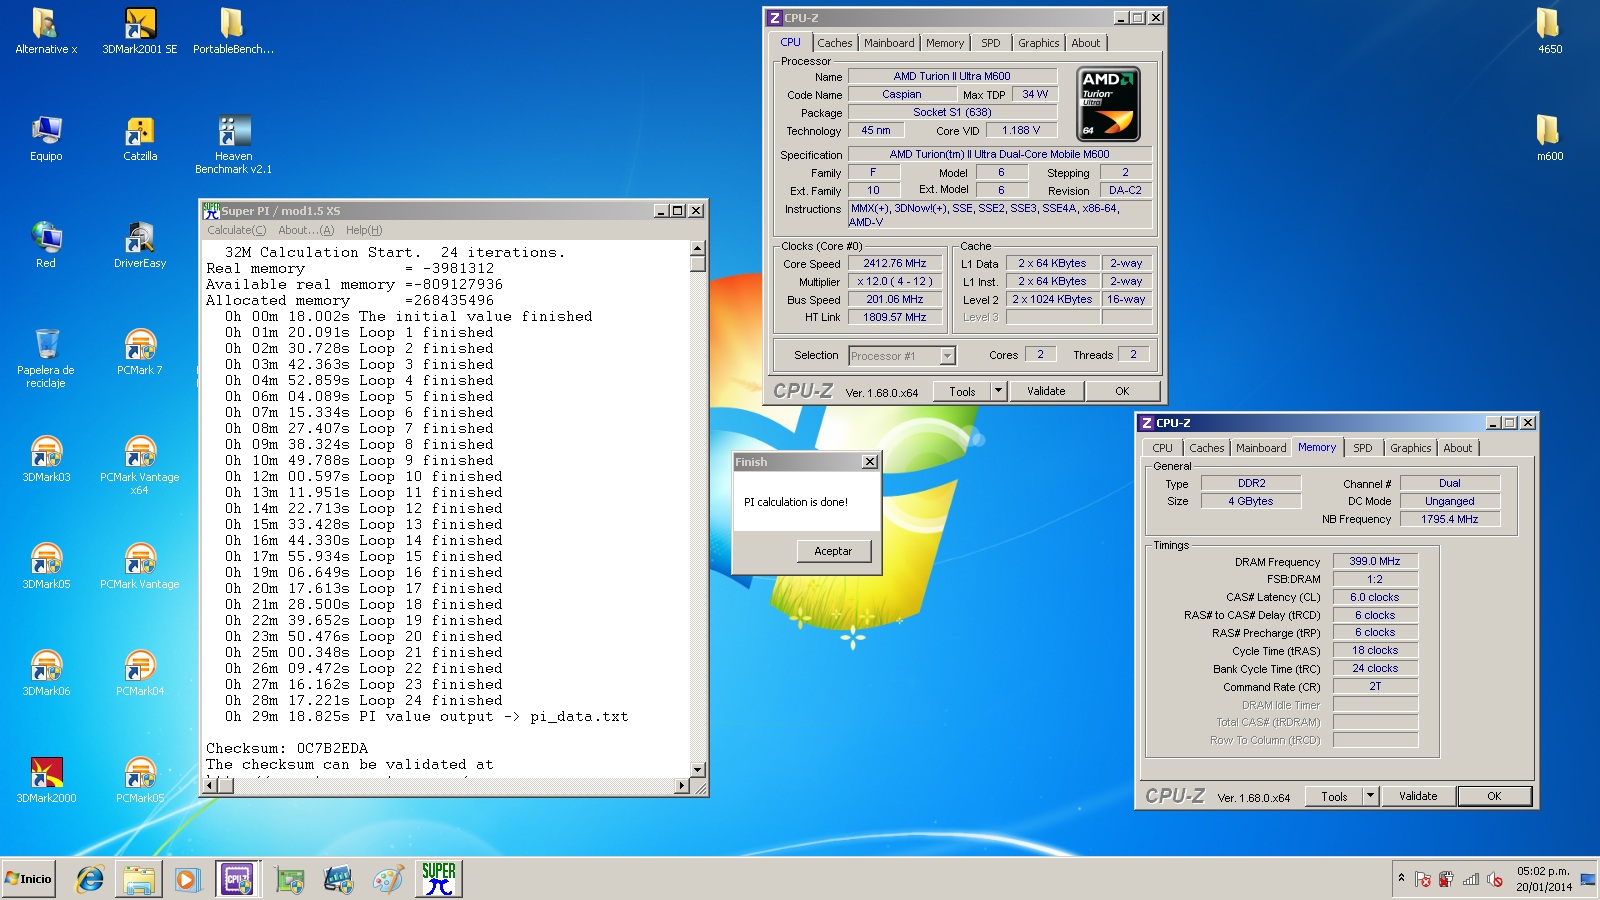Click the Core Speed 2412.76 MHz value
The height and width of the screenshot is (900, 1600).
click(x=895, y=264)
